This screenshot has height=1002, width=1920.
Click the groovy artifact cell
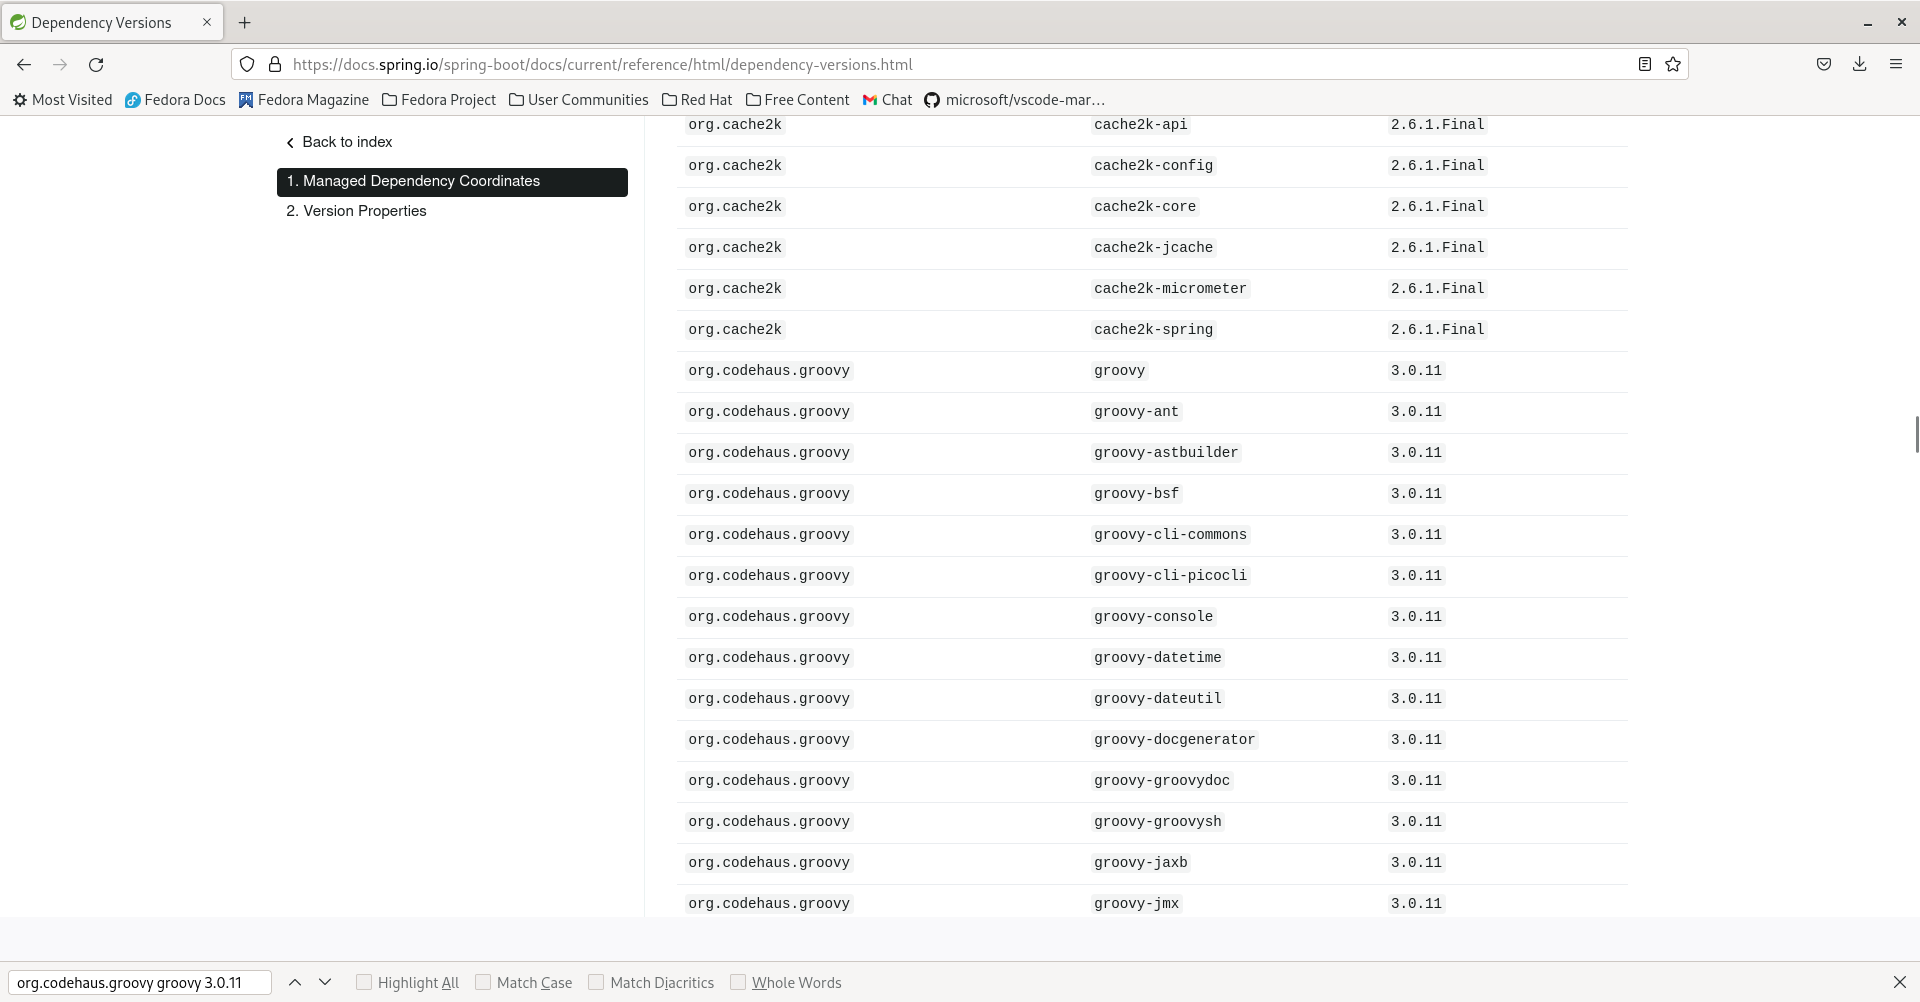1119,371
